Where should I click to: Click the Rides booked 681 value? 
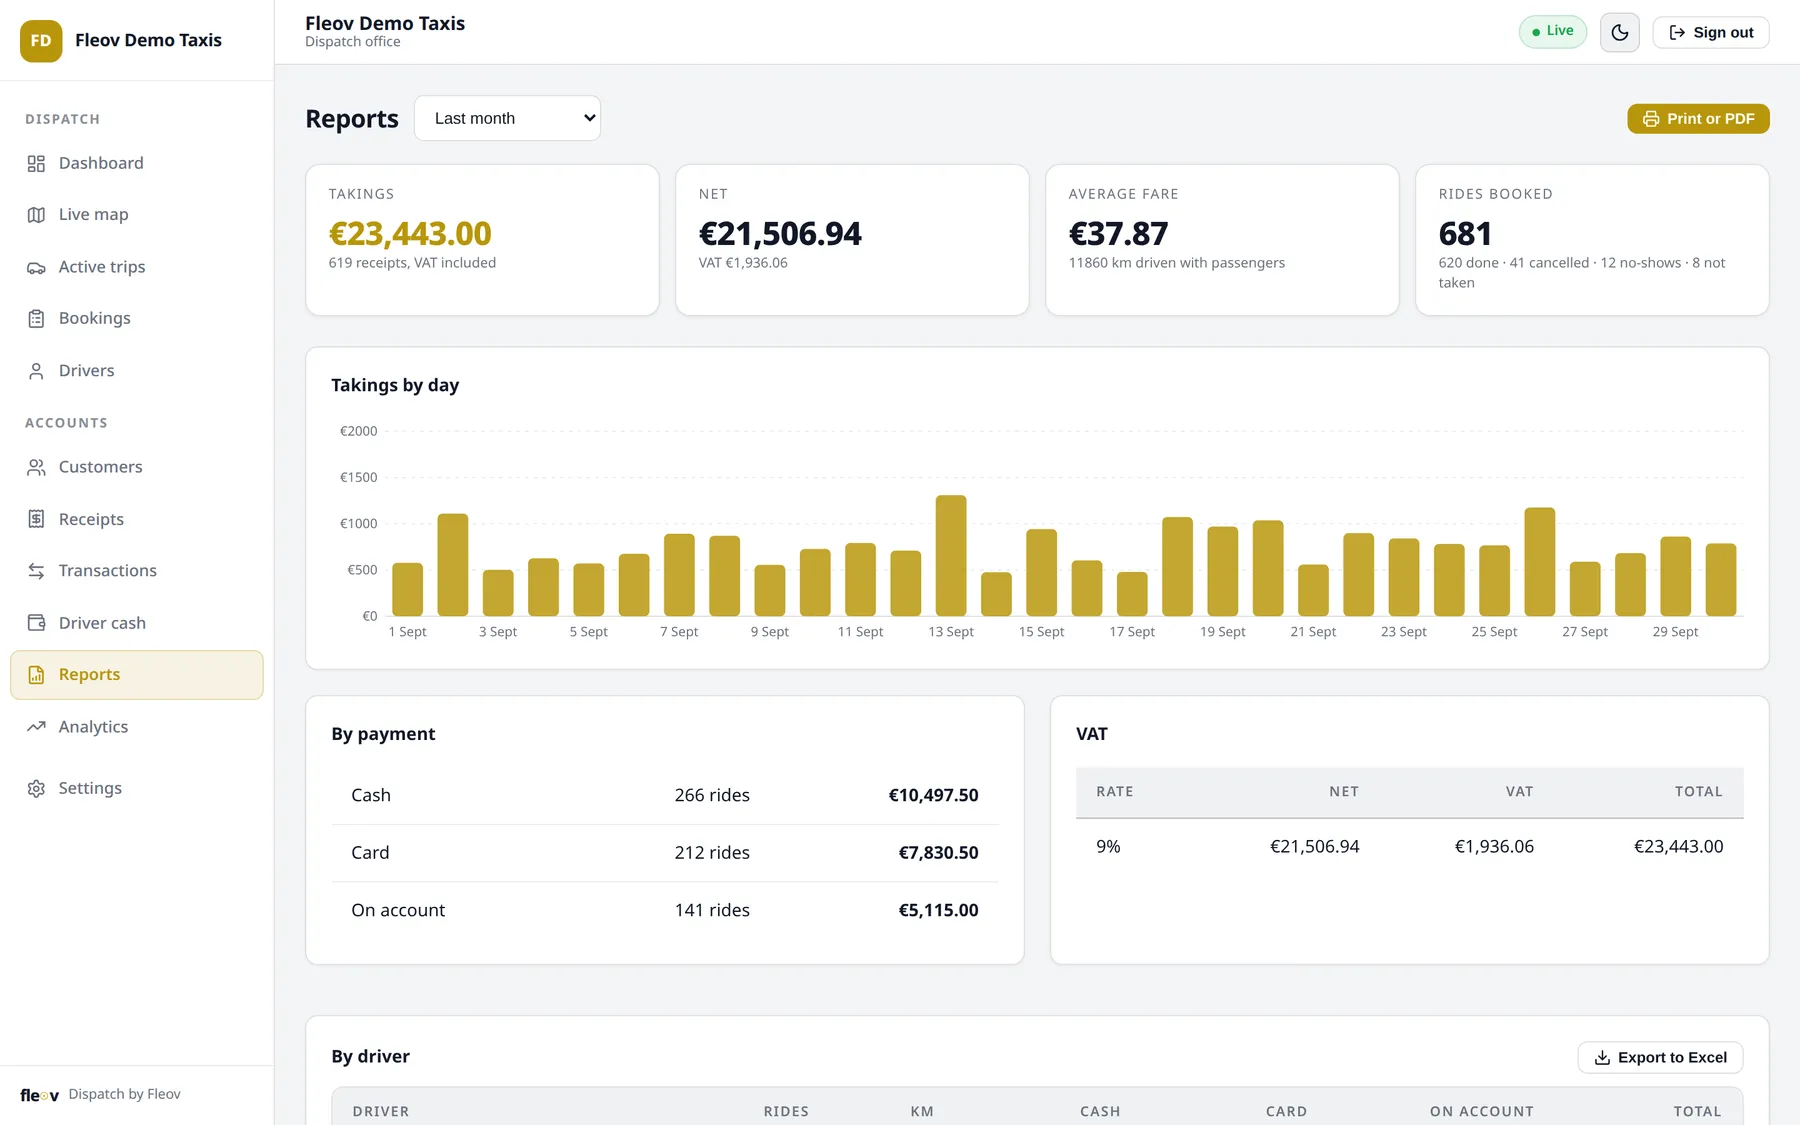1465,233
